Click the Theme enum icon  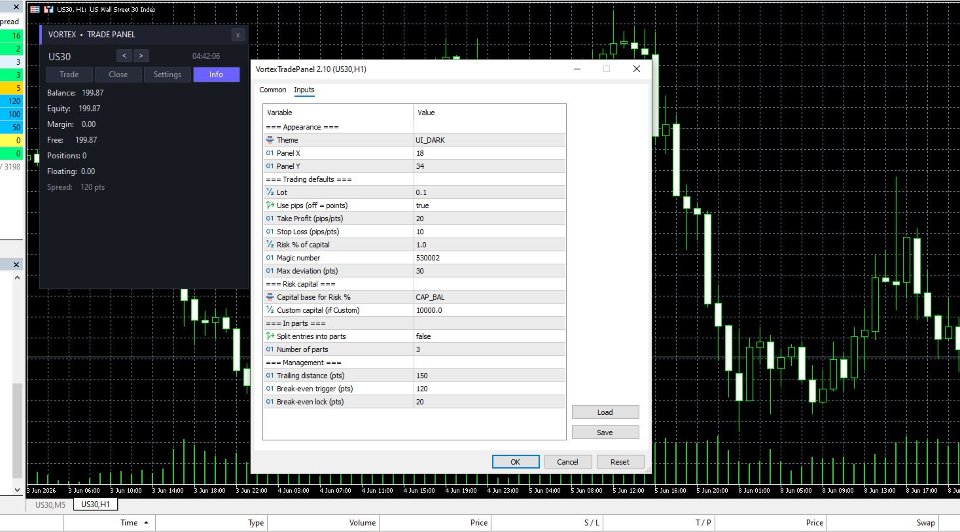(270, 140)
